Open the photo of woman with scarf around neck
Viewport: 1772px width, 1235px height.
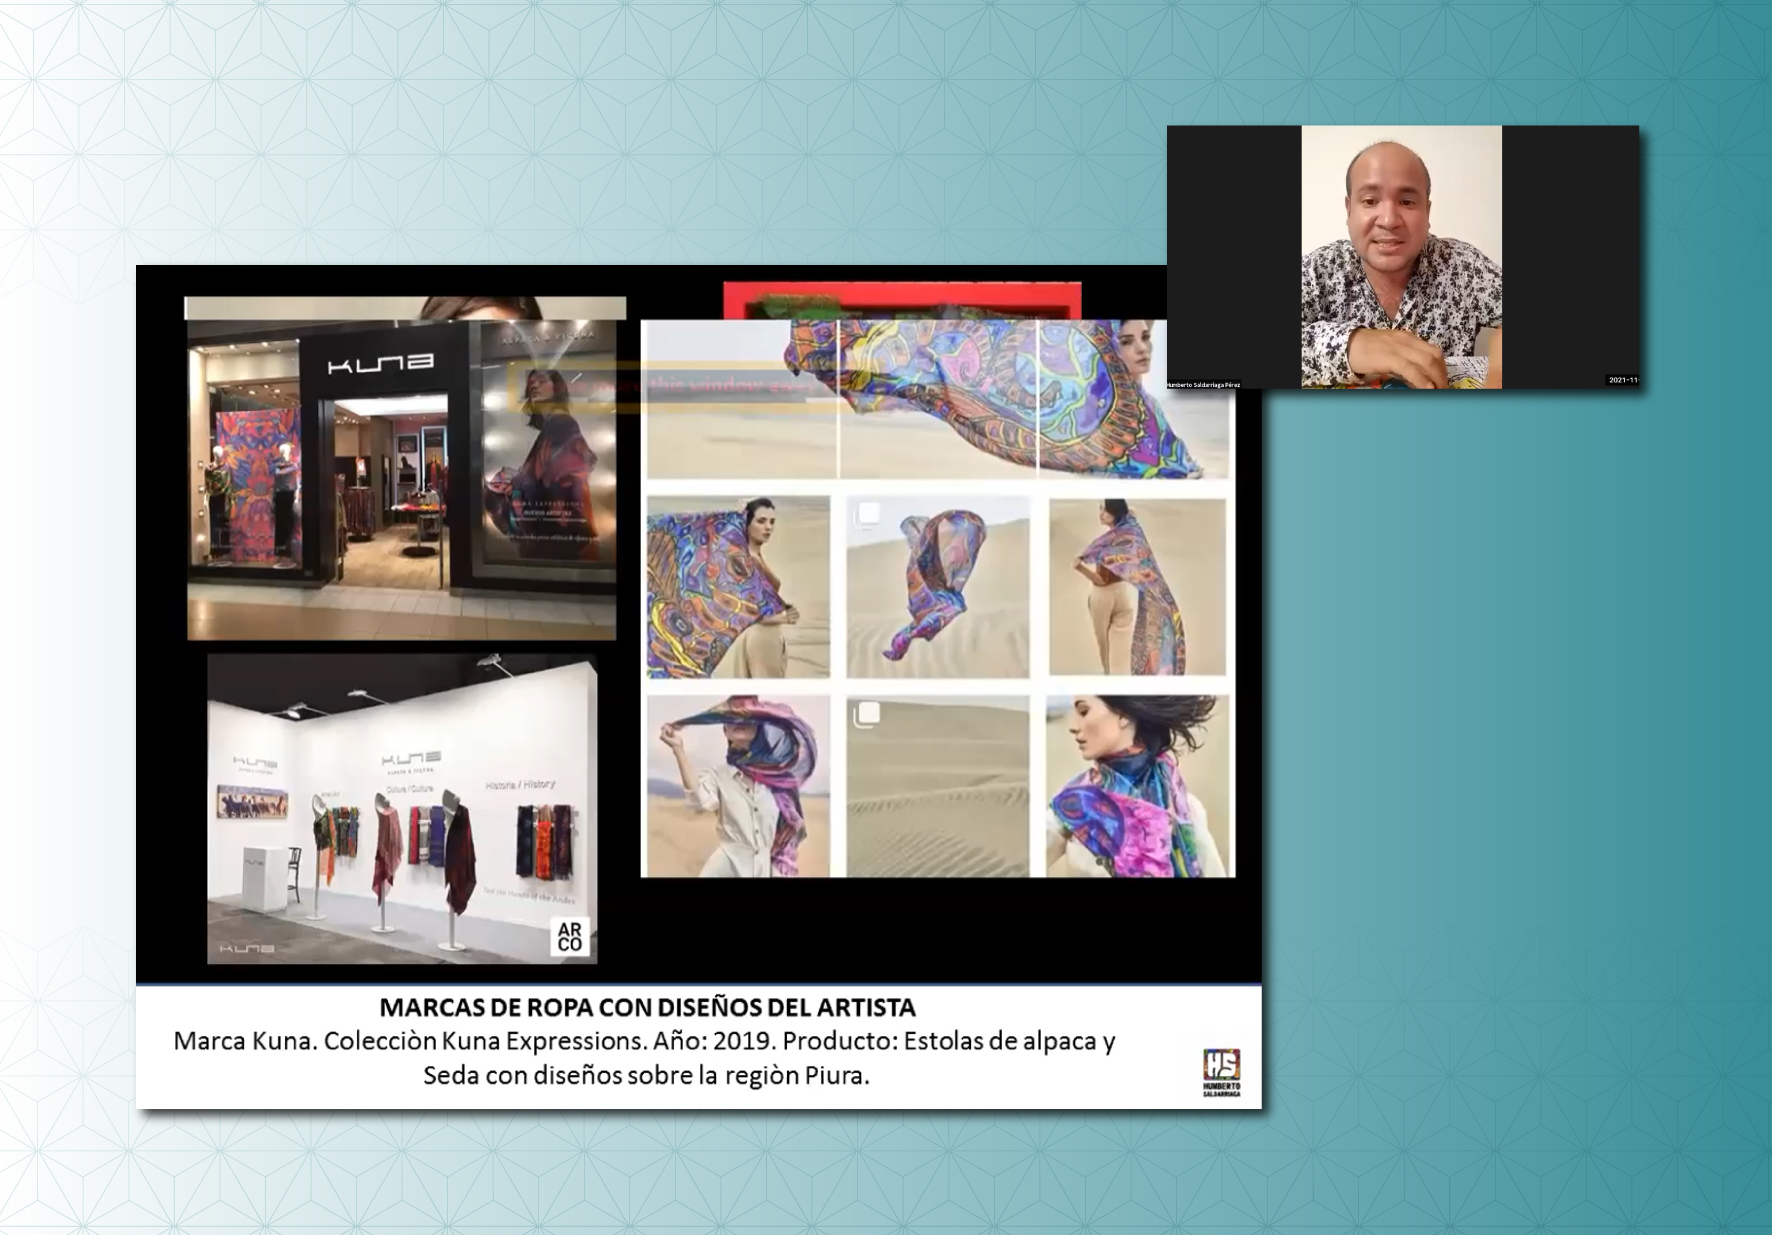pos(1137,786)
